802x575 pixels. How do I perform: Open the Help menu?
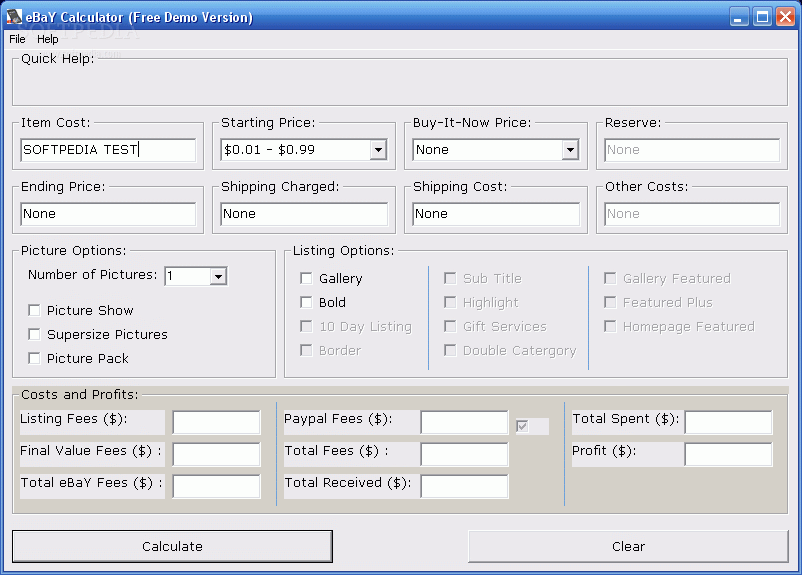(48, 39)
